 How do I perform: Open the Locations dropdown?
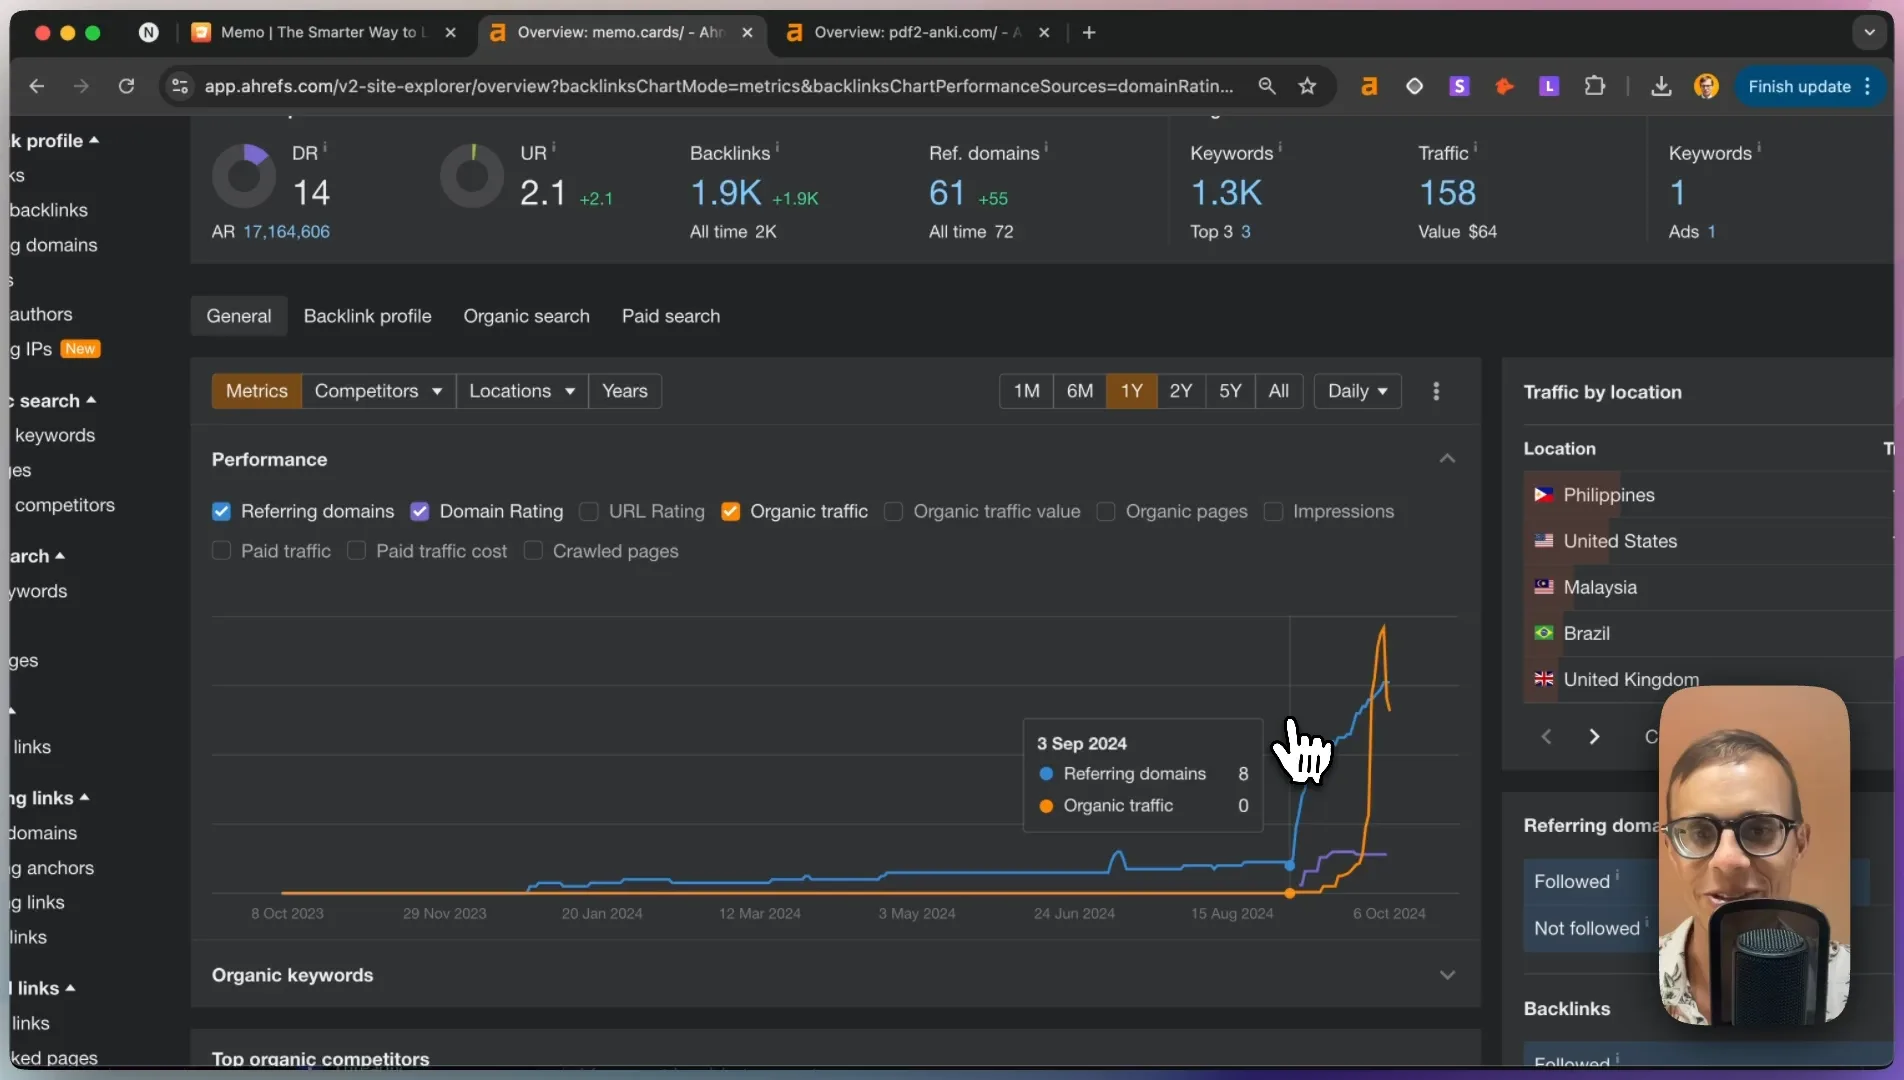(522, 391)
